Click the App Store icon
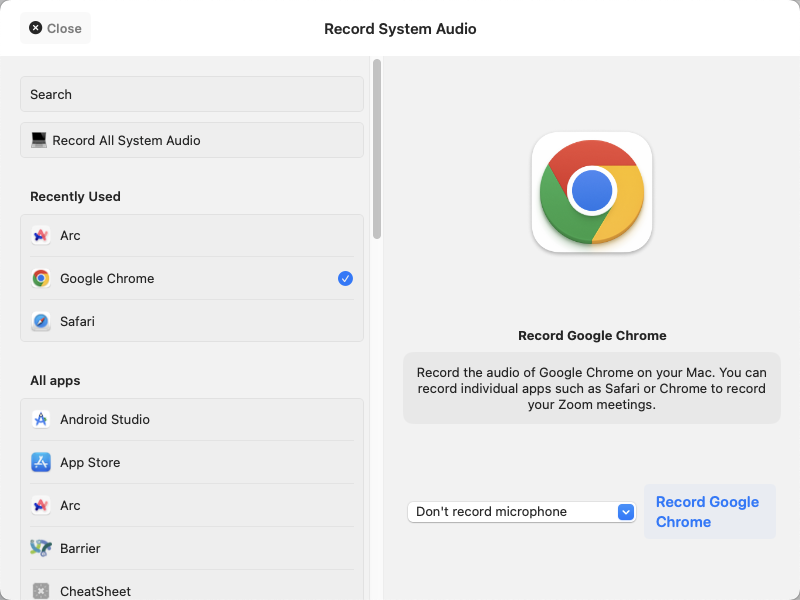This screenshot has width=800, height=600. coord(41,462)
